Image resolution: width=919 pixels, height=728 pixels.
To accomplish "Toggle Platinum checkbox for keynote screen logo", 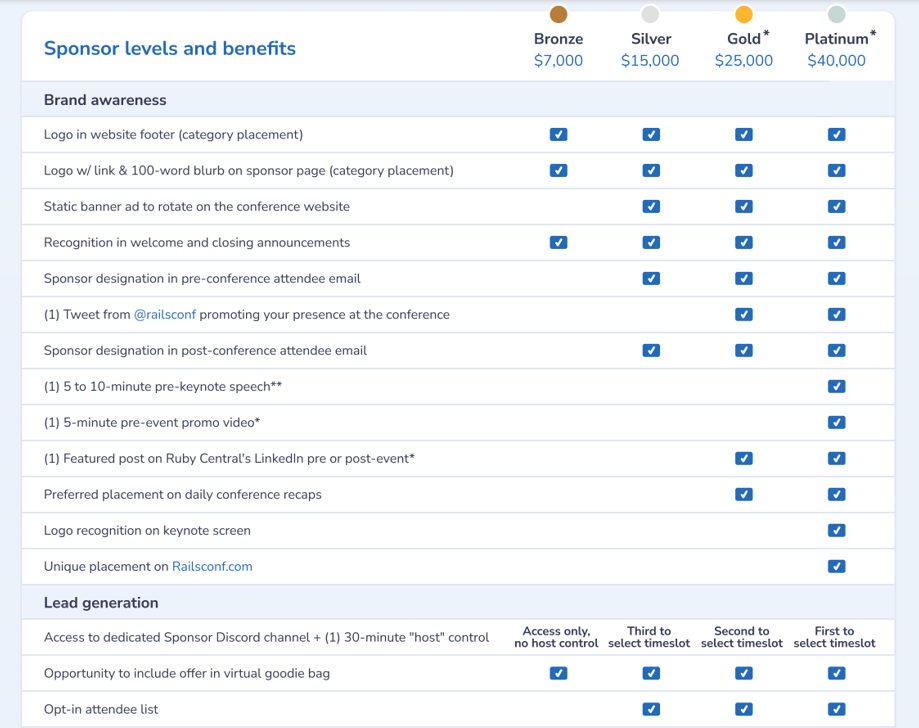I will 836,530.
